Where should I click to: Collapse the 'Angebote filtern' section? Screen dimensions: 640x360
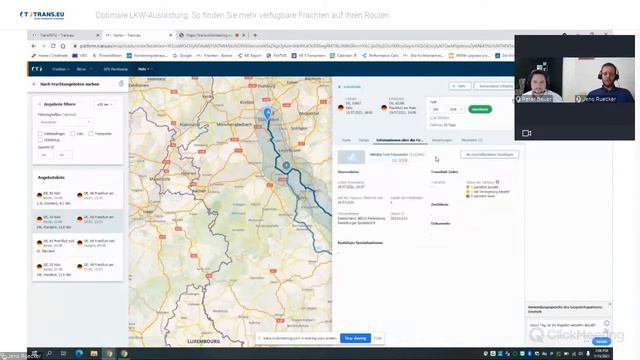[x=40, y=104]
